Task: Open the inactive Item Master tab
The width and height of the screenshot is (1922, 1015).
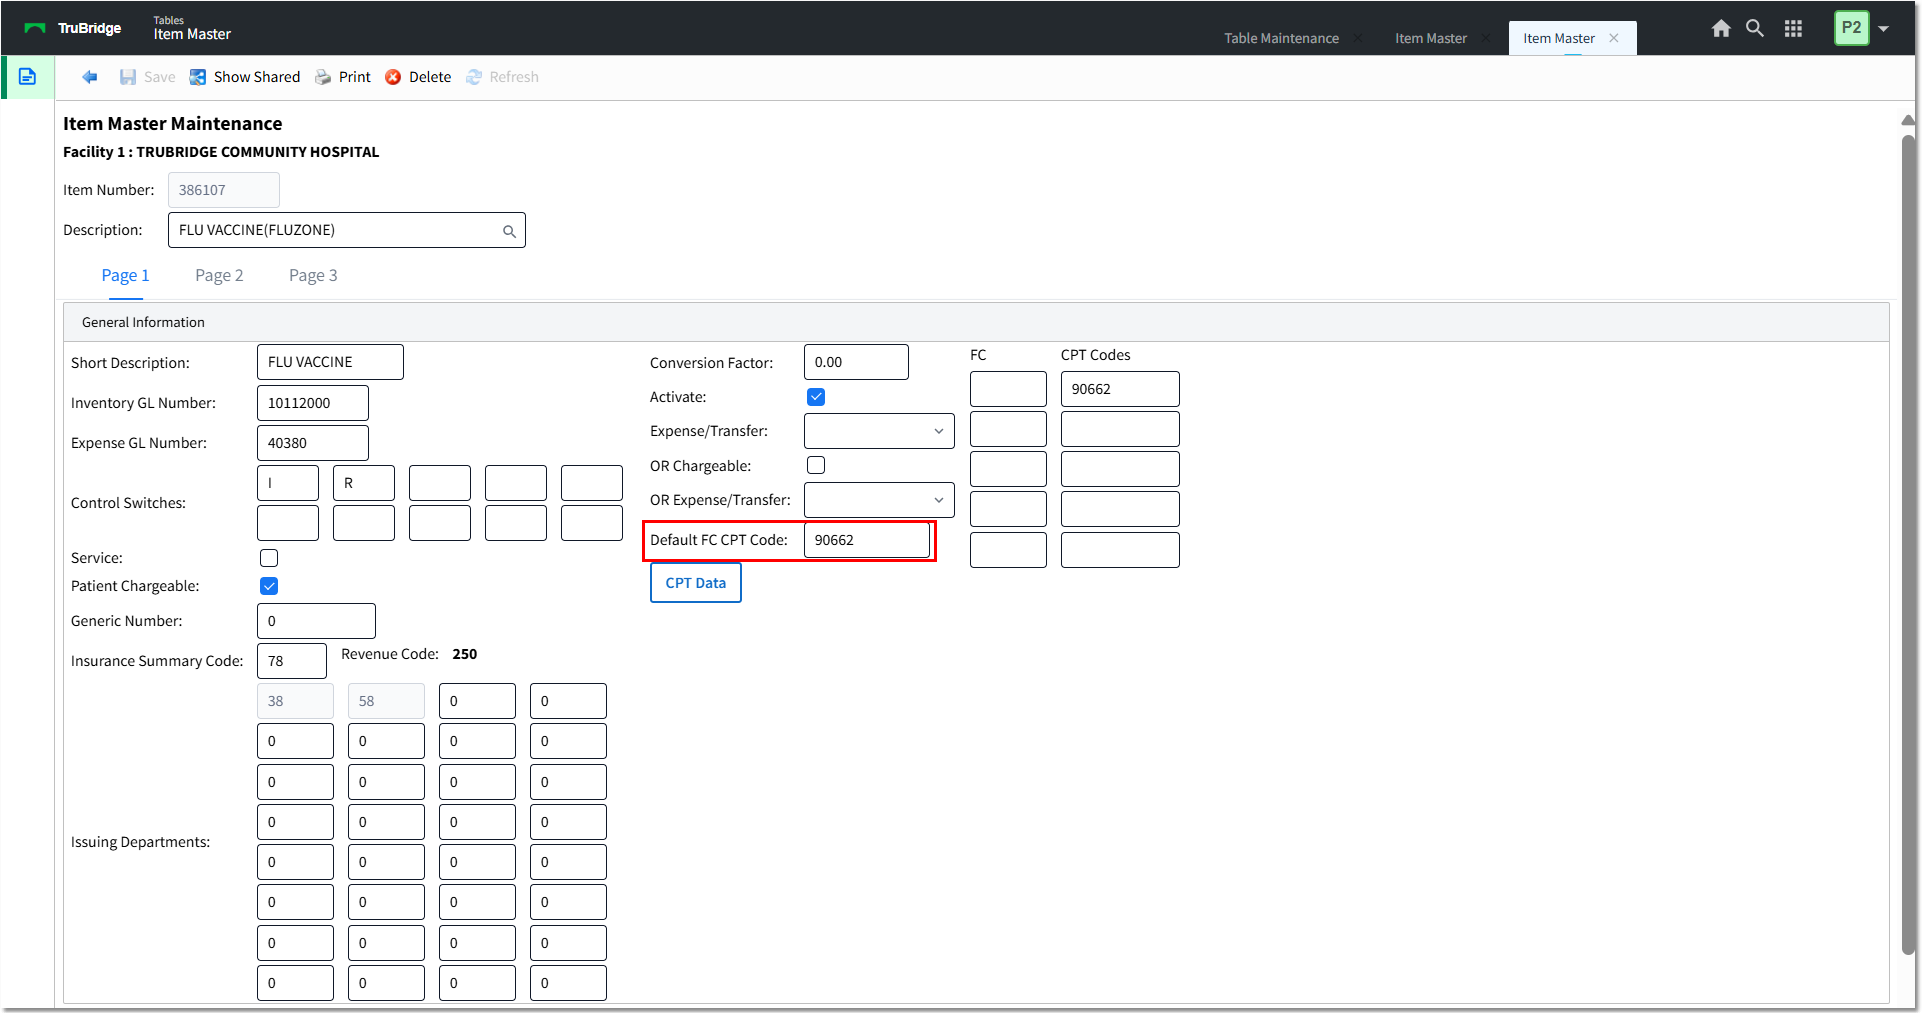Action: [1431, 38]
